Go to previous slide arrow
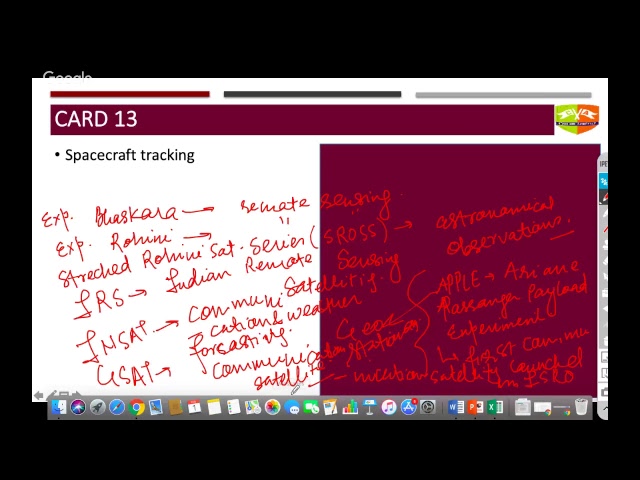Viewport: 640px width, 480px height. click(39, 395)
